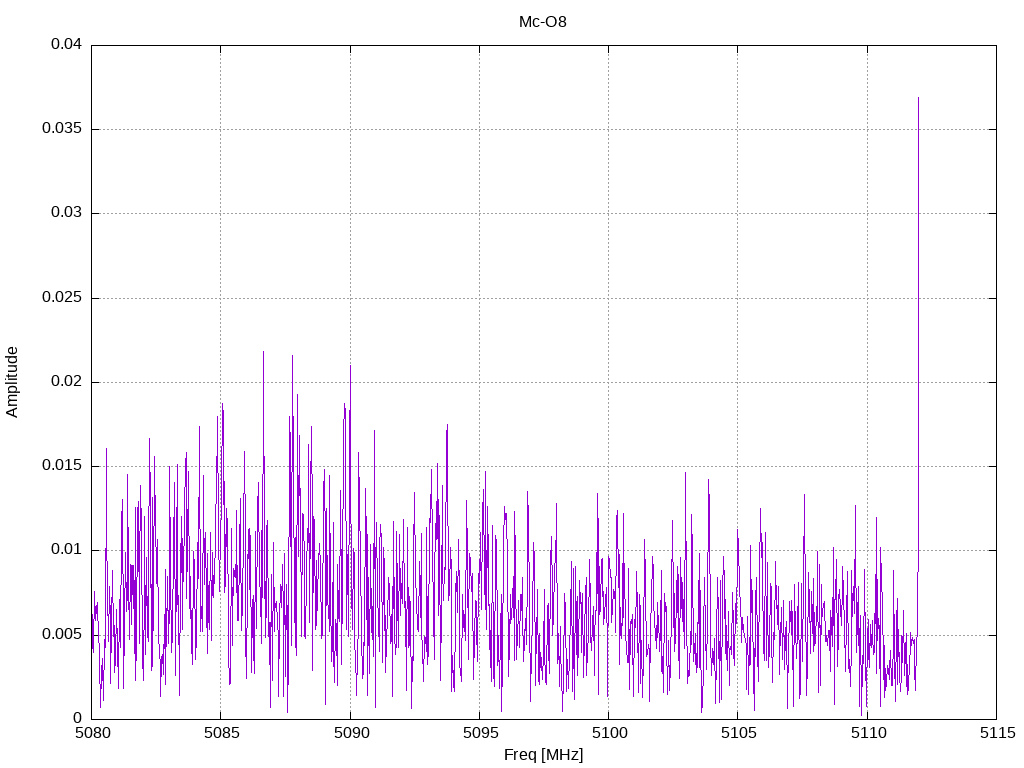Viewport: 1024px width, 768px height.
Task: Click the 5080 frequency tick label
Action: coord(92,733)
